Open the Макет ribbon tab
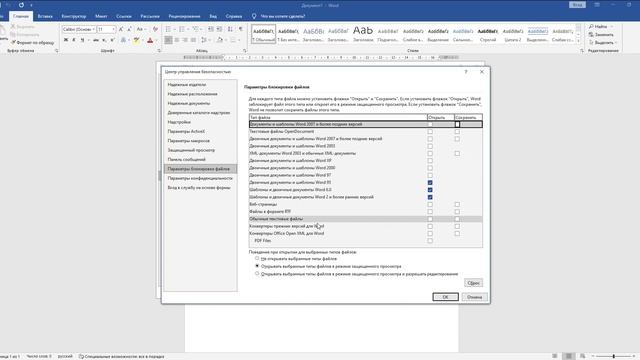The height and width of the screenshot is (360, 640). 101,16
